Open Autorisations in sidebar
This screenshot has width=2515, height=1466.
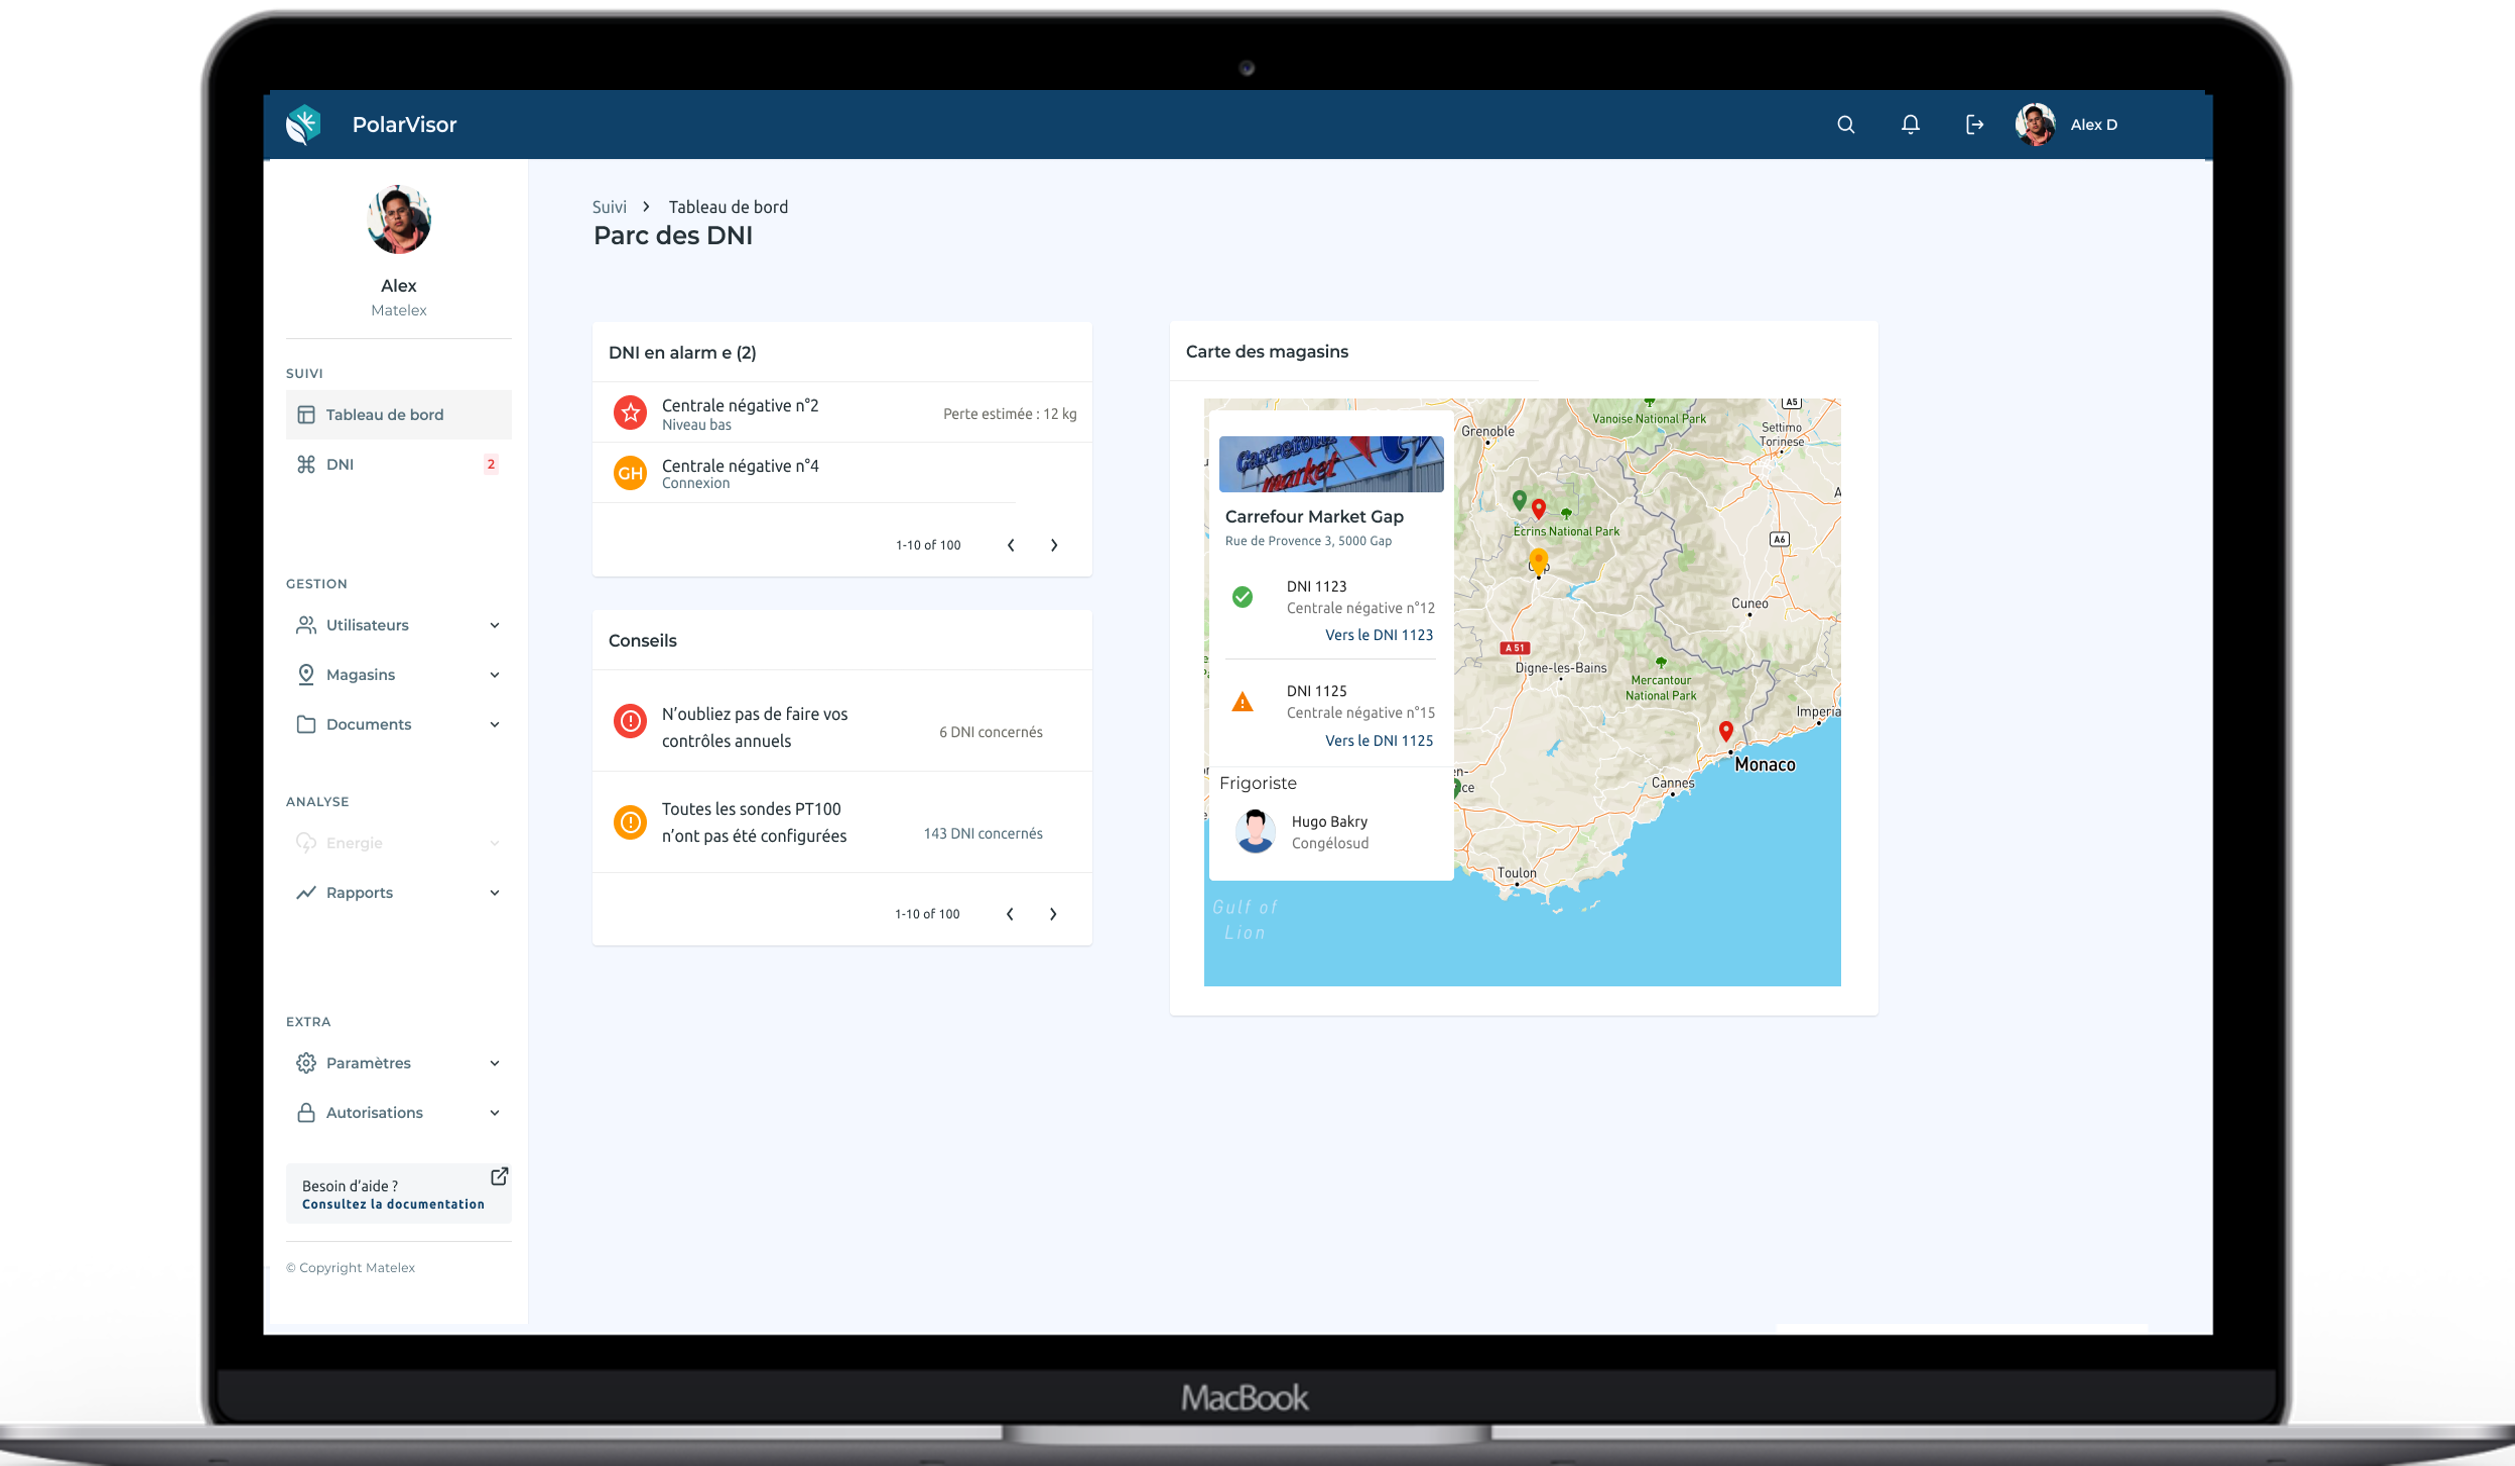point(398,1112)
